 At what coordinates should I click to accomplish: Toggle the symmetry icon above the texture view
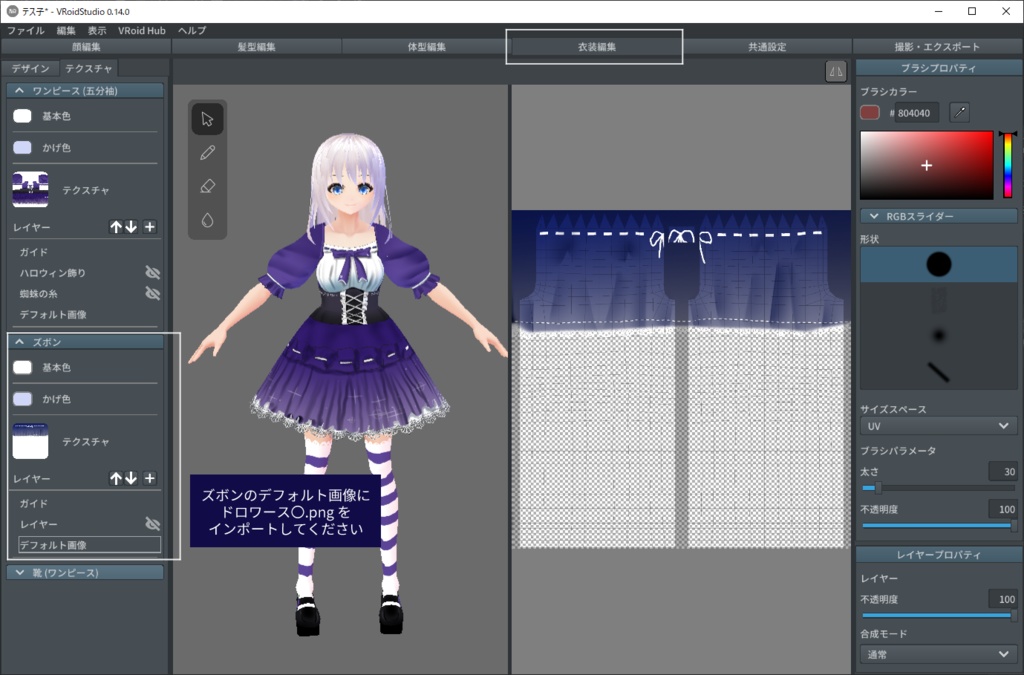pyautogui.click(x=836, y=72)
